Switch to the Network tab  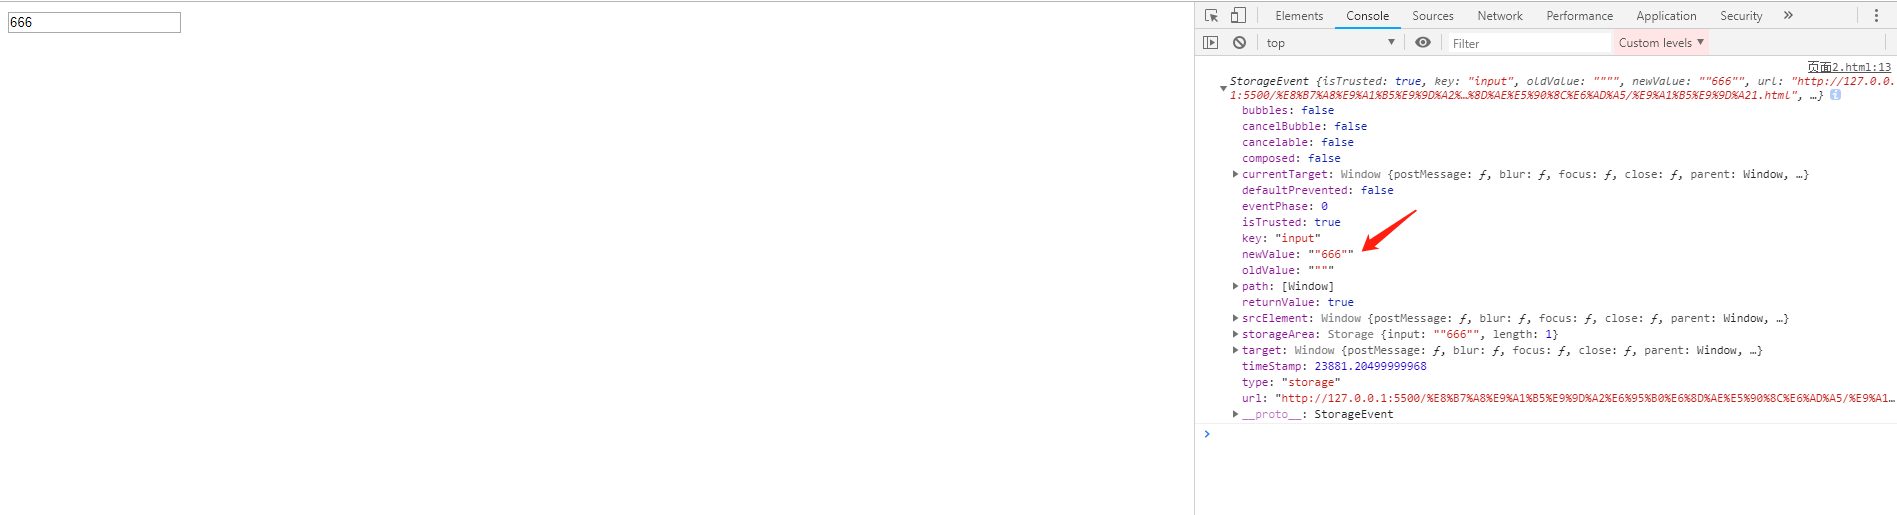[1500, 16]
